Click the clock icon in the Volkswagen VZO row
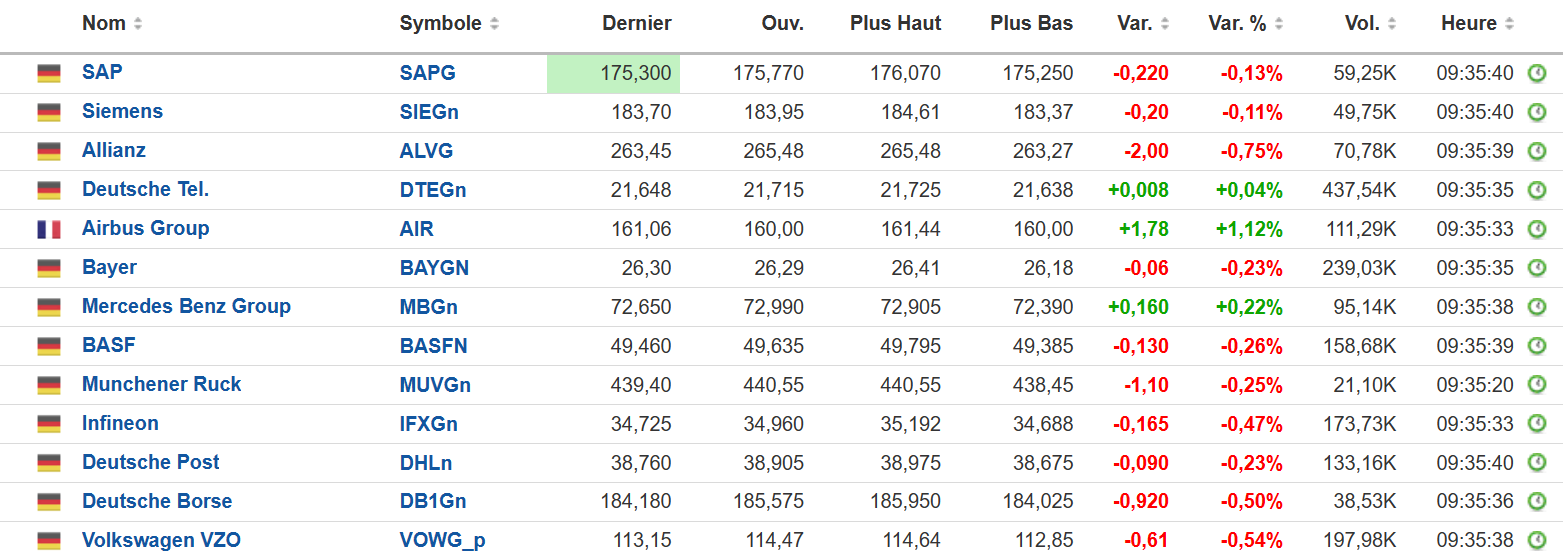Screen dimensions: 1563x559 tap(1537, 541)
